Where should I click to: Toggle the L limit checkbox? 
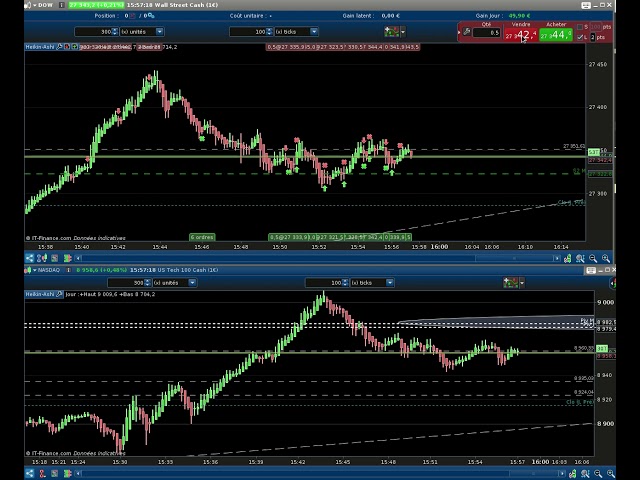pos(580,37)
